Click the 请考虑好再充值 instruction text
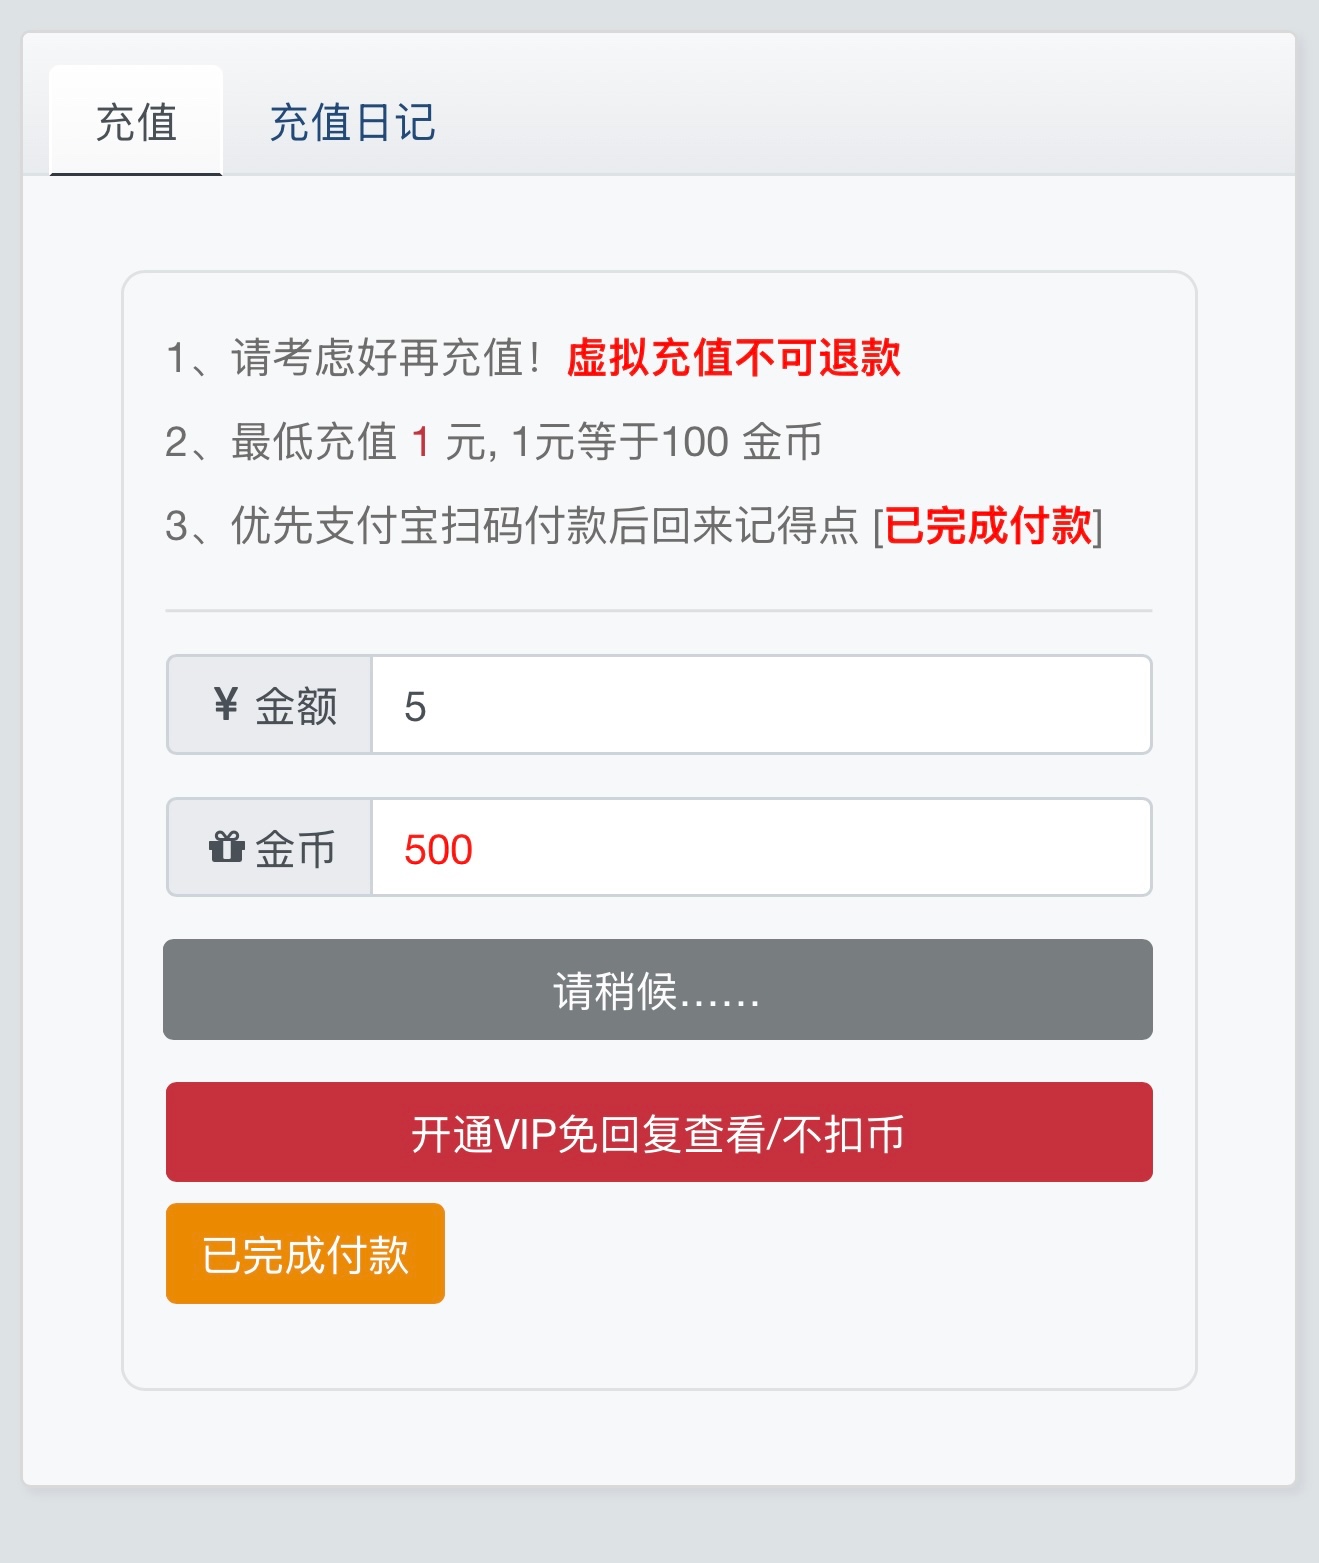Viewport: 1319px width, 1563px height. (385, 358)
